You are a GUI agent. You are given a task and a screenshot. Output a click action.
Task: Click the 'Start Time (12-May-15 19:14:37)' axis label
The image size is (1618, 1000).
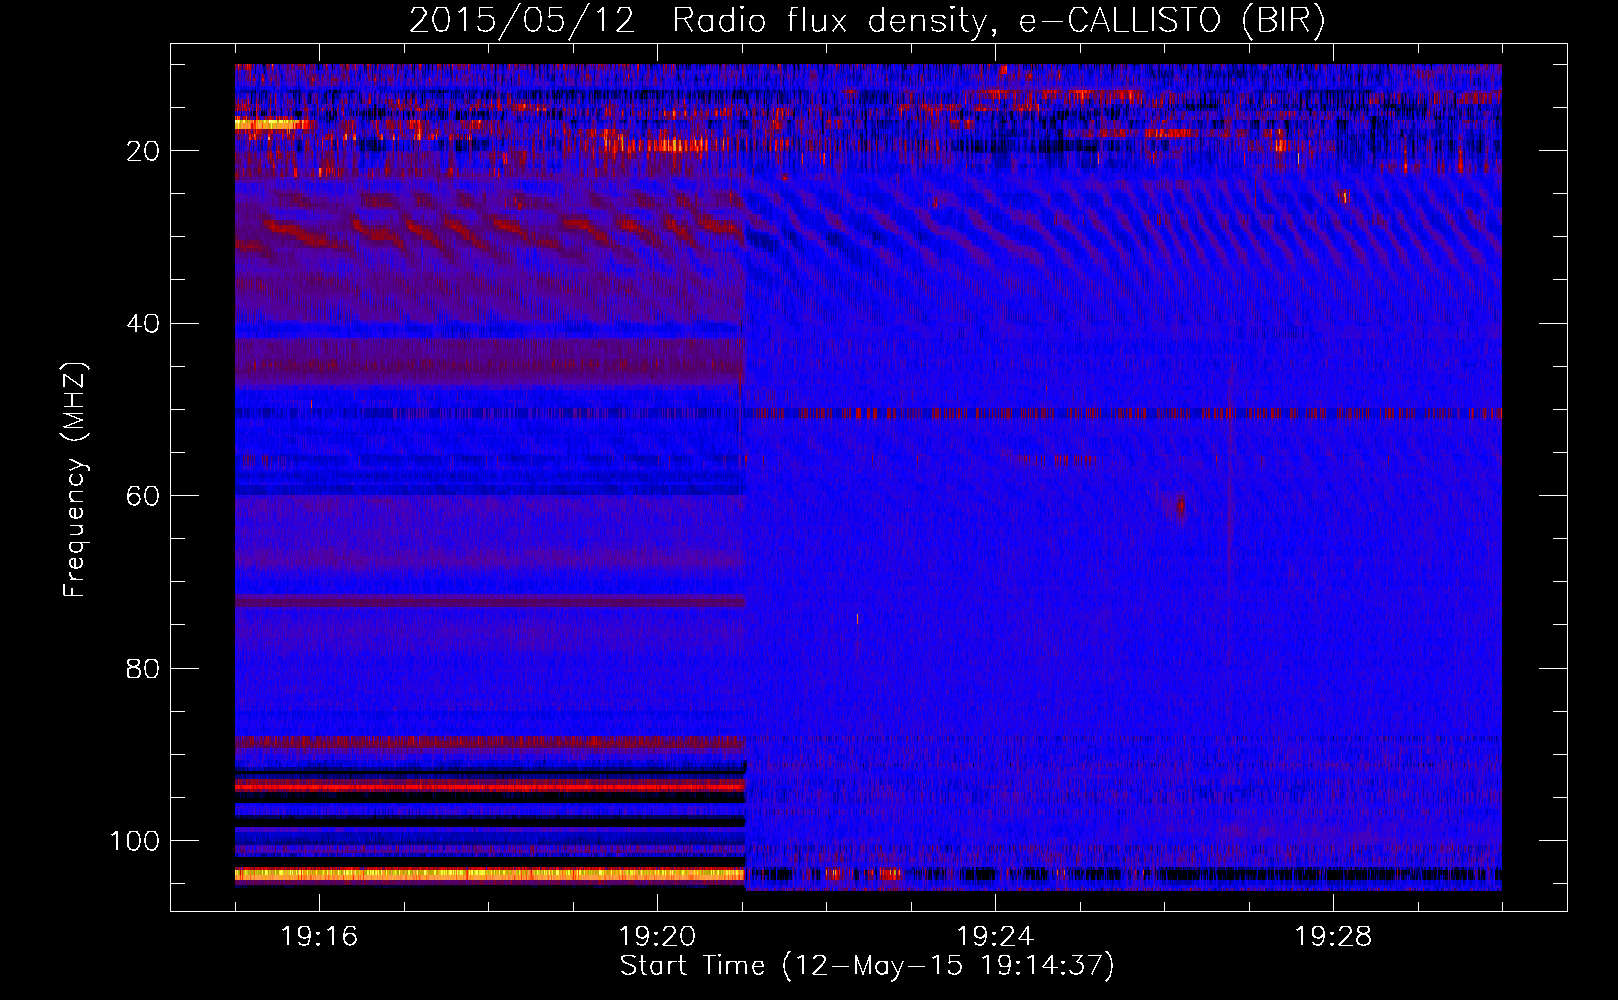(x=867, y=966)
